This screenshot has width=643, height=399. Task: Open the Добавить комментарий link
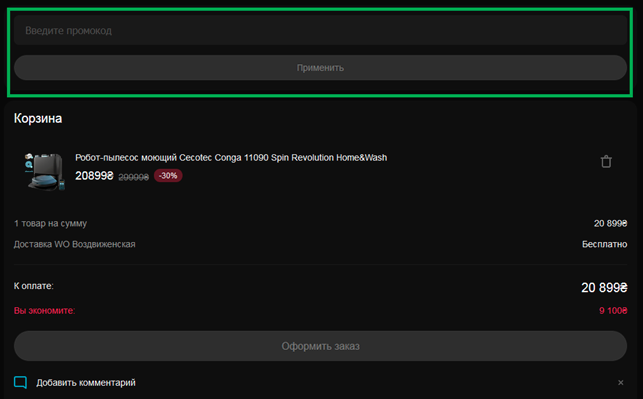(x=86, y=383)
